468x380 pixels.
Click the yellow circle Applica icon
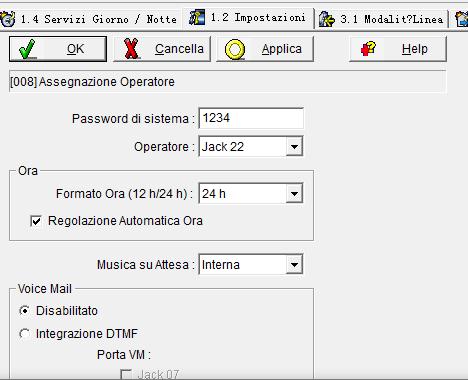click(x=235, y=49)
